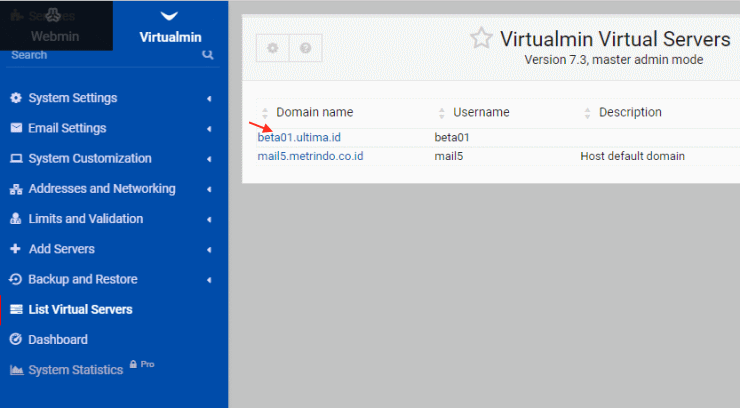Click the Addresses and Networking network icon
740x408 pixels.
[16, 189]
